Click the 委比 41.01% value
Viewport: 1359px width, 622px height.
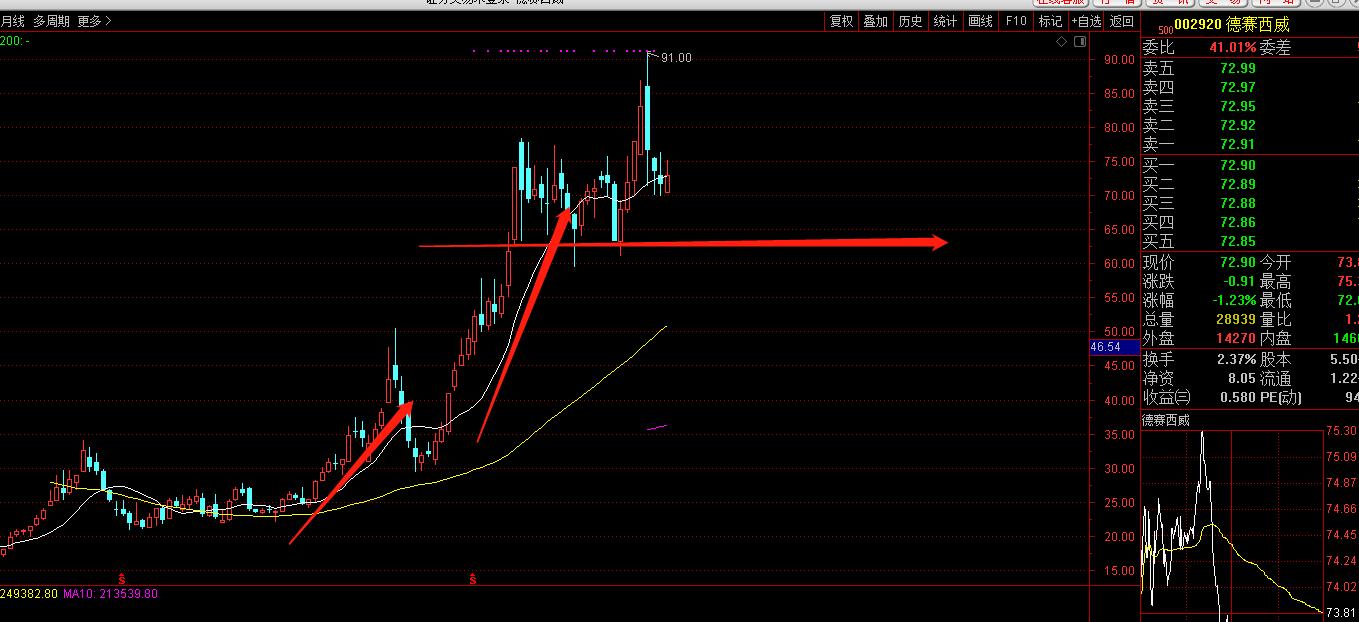(x=1232, y=47)
